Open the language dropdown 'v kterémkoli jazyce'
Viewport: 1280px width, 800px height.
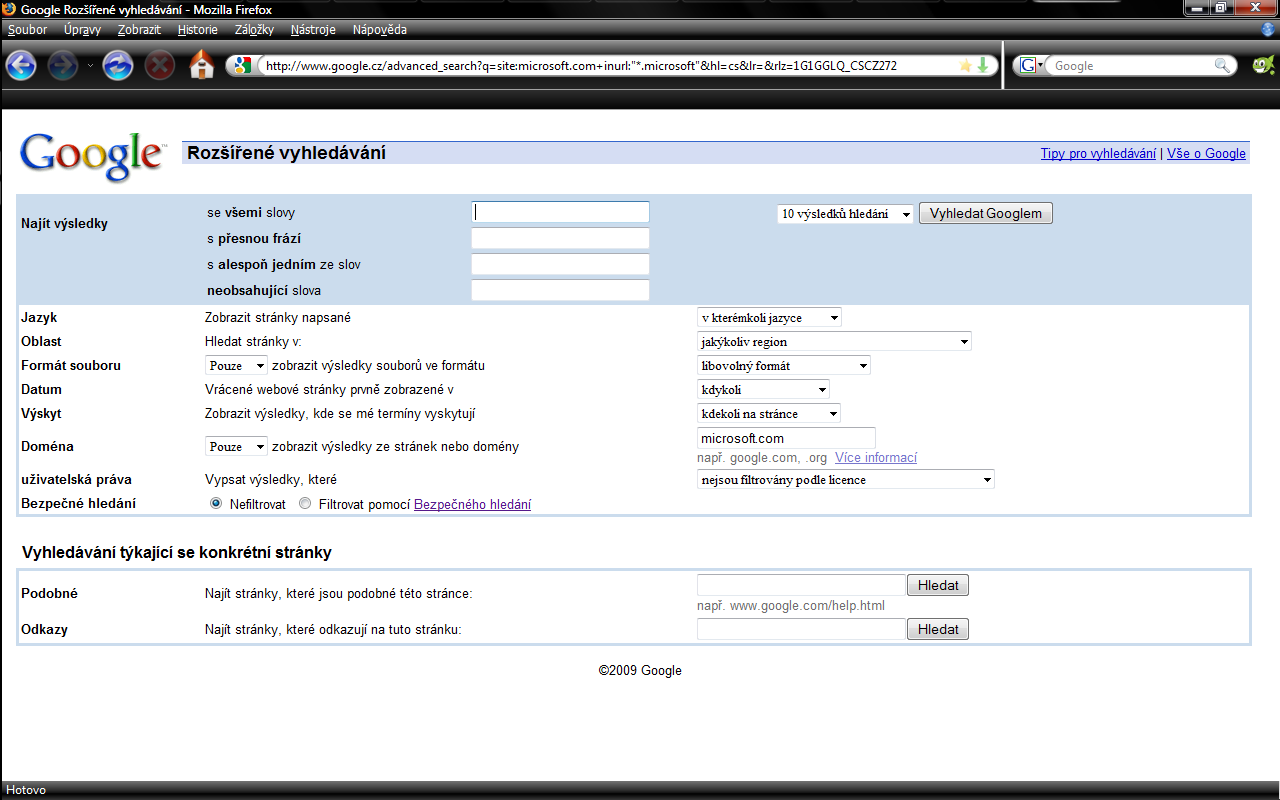pos(769,318)
